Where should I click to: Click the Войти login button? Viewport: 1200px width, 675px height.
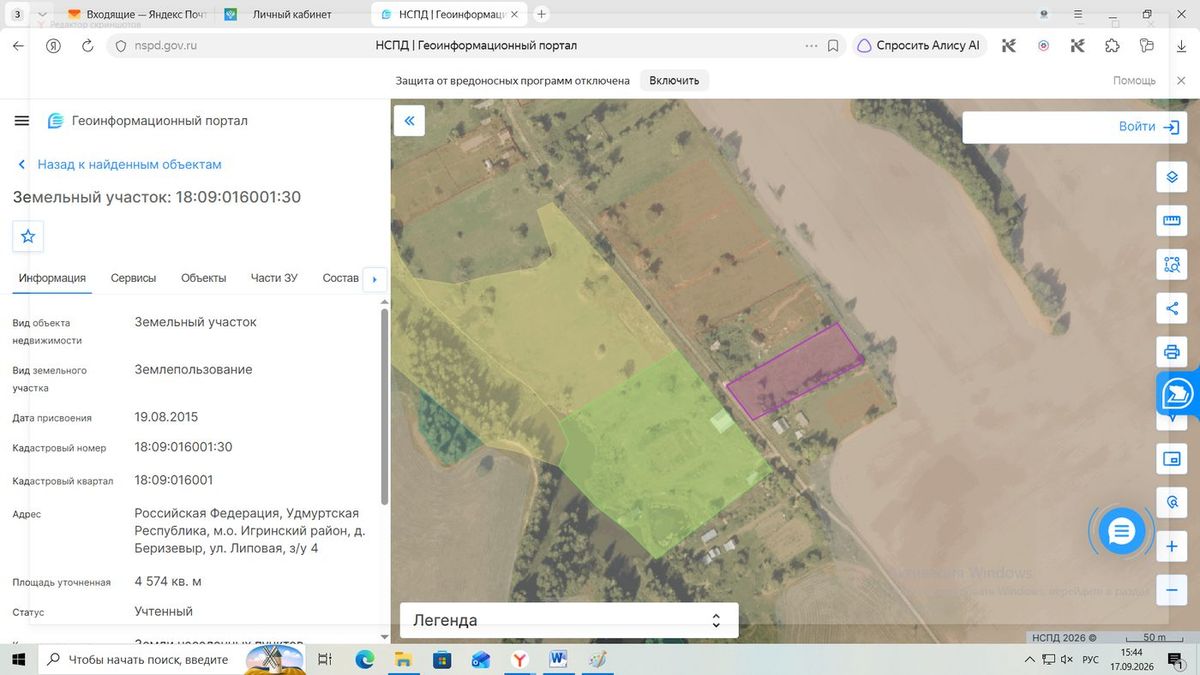pos(1150,127)
